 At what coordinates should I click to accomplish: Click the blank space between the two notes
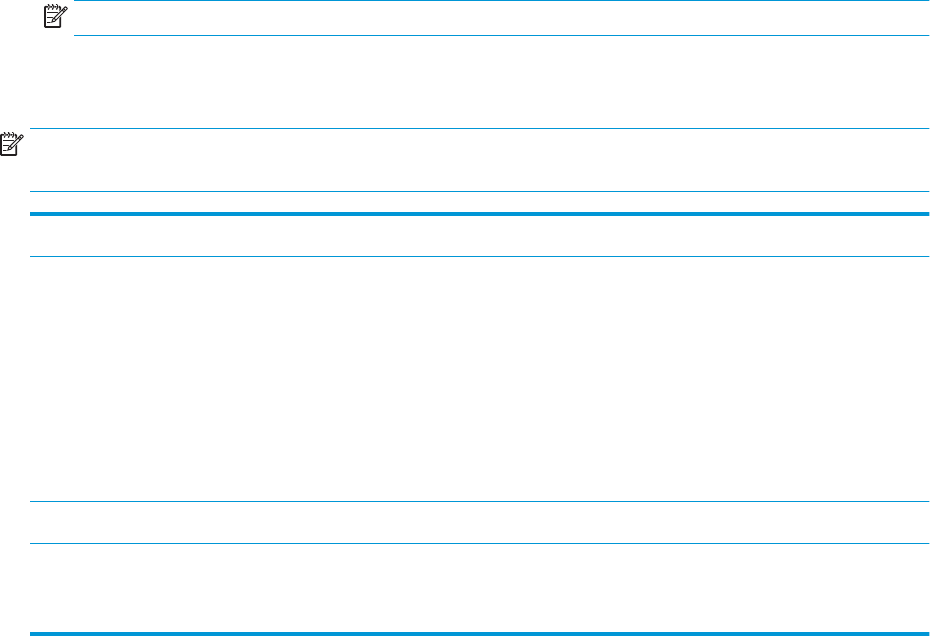(465, 82)
